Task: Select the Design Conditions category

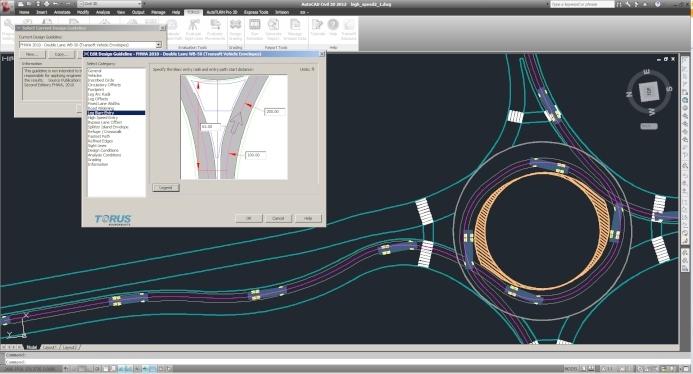Action: tap(103, 150)
